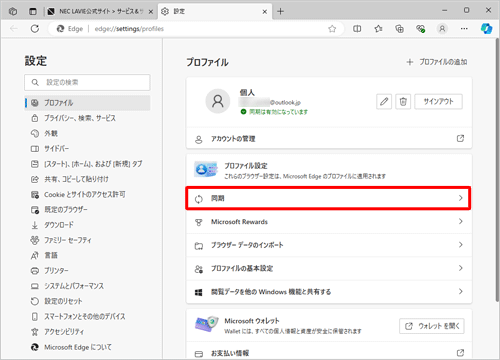Close the 設定 tab

click(265, 12)
